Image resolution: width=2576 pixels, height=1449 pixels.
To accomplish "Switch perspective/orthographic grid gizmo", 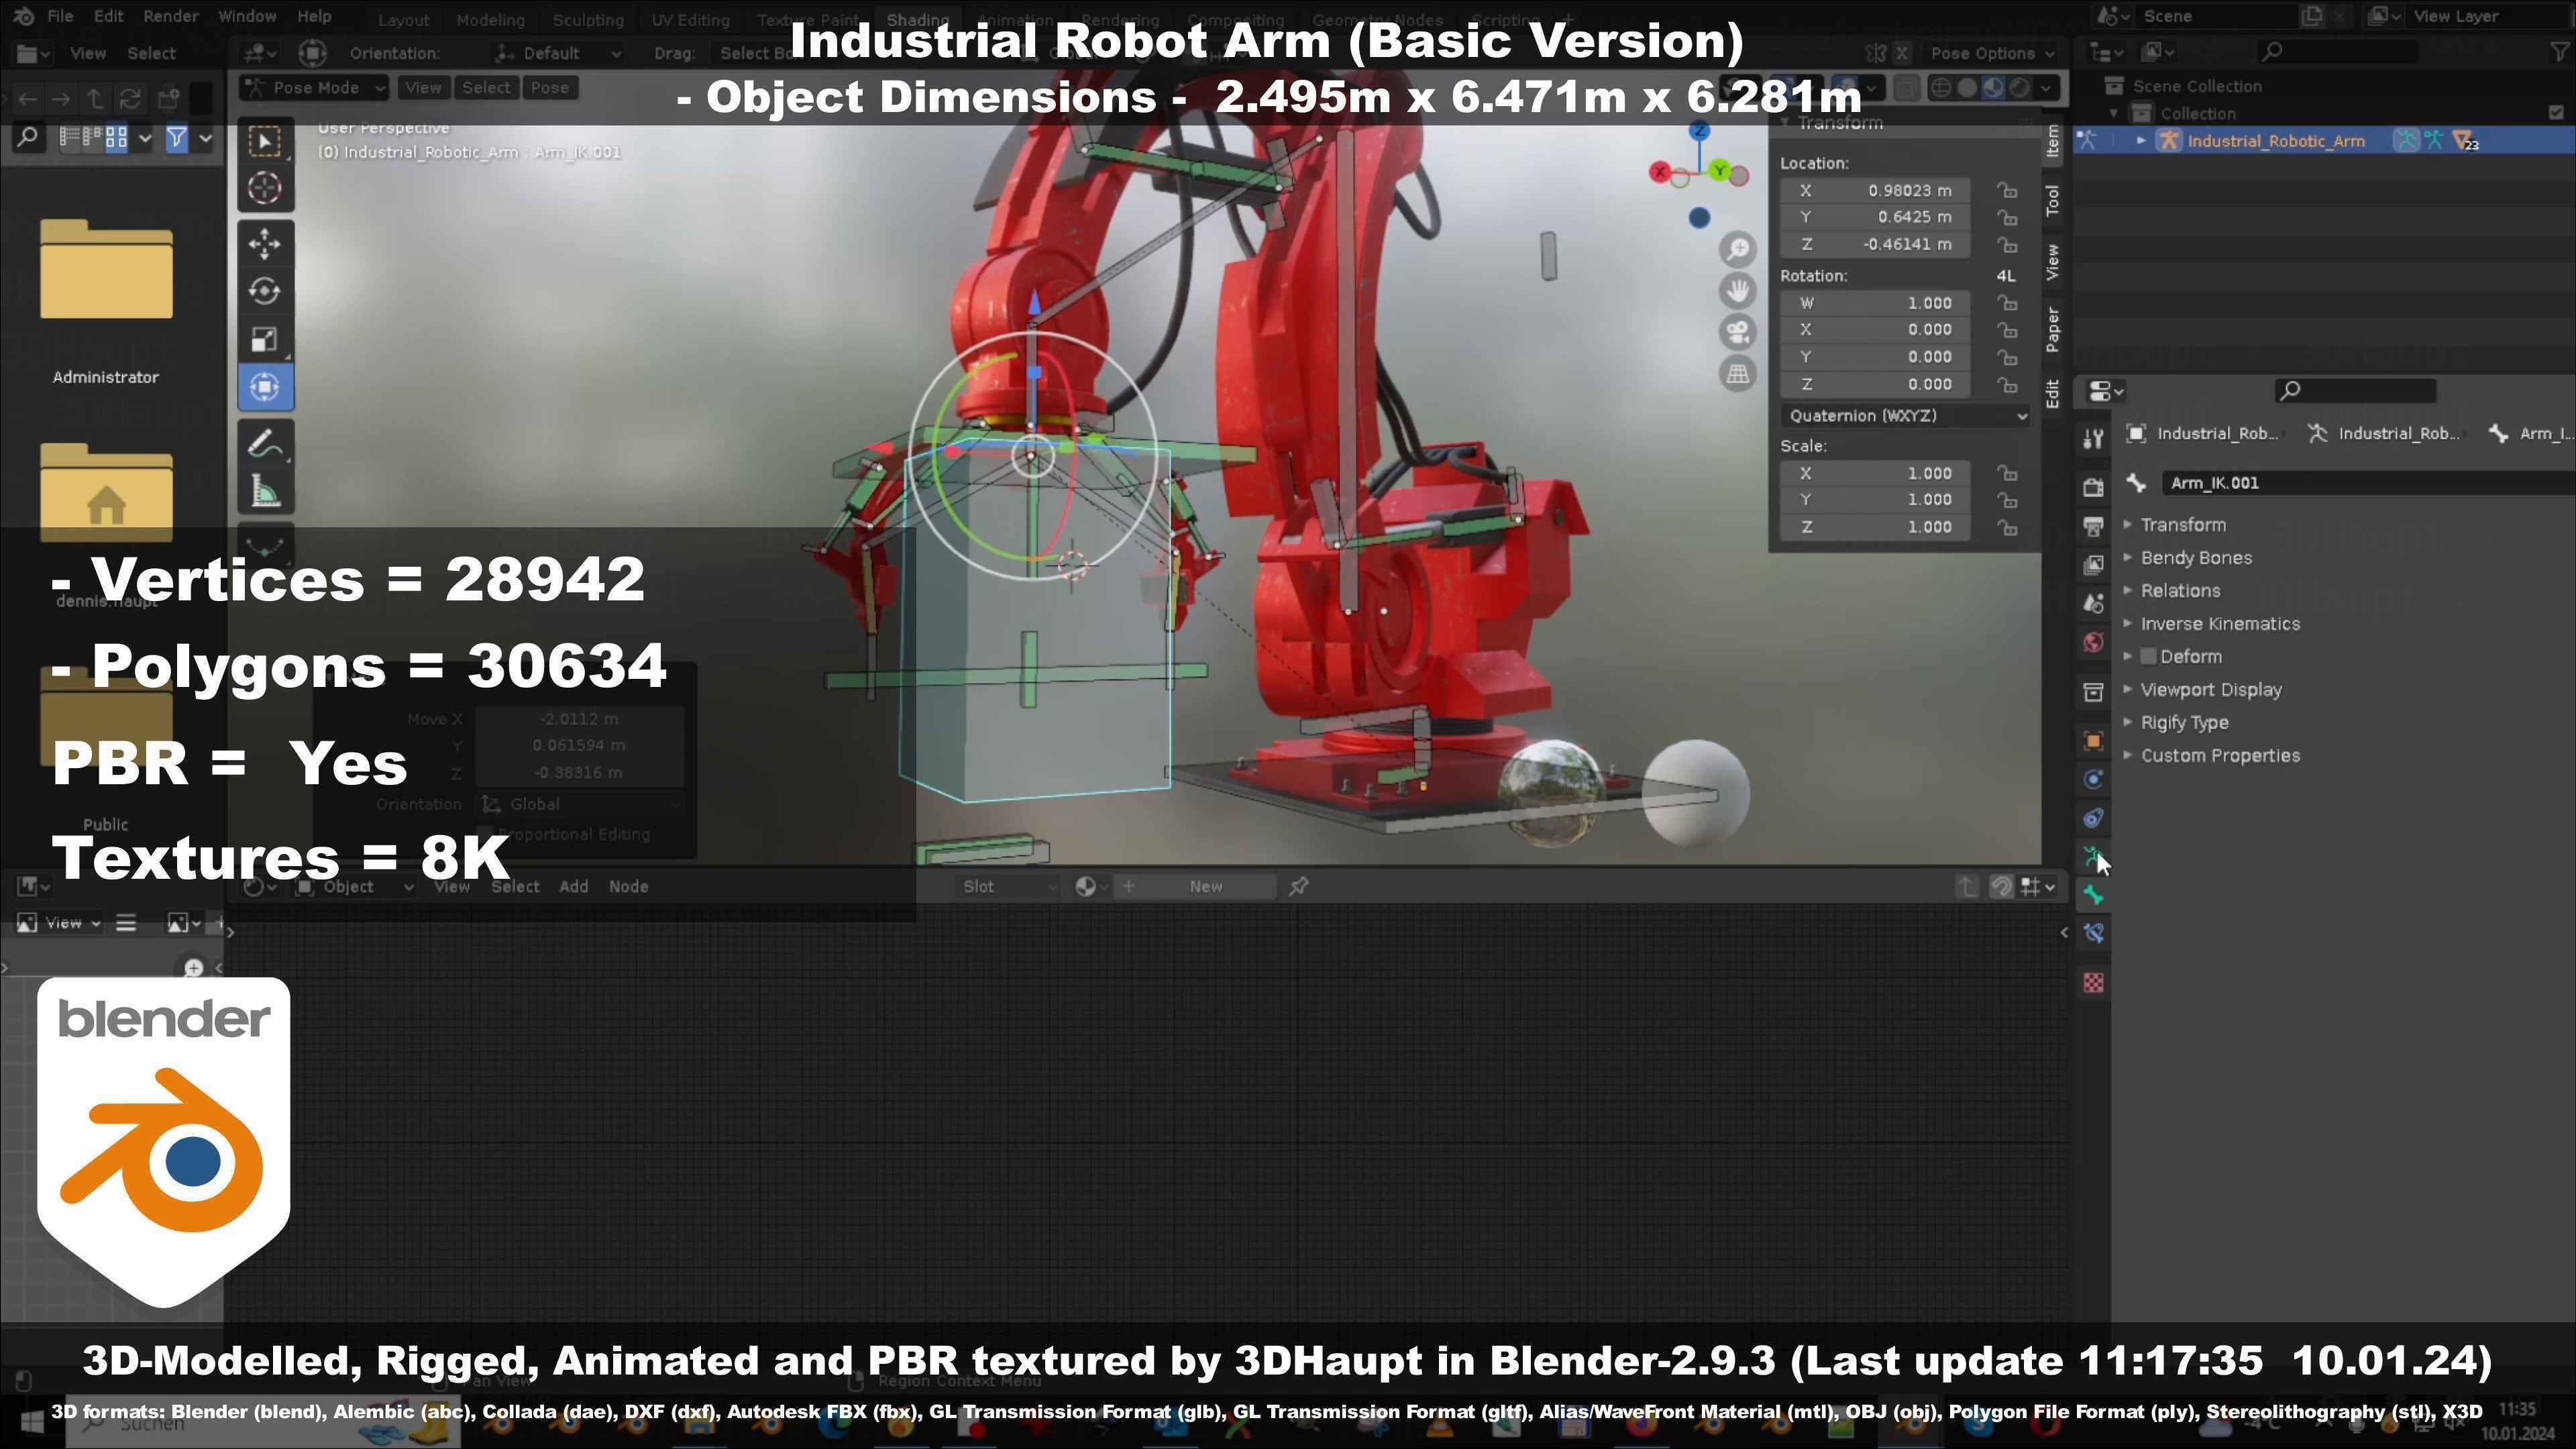I will [1738, 374].
